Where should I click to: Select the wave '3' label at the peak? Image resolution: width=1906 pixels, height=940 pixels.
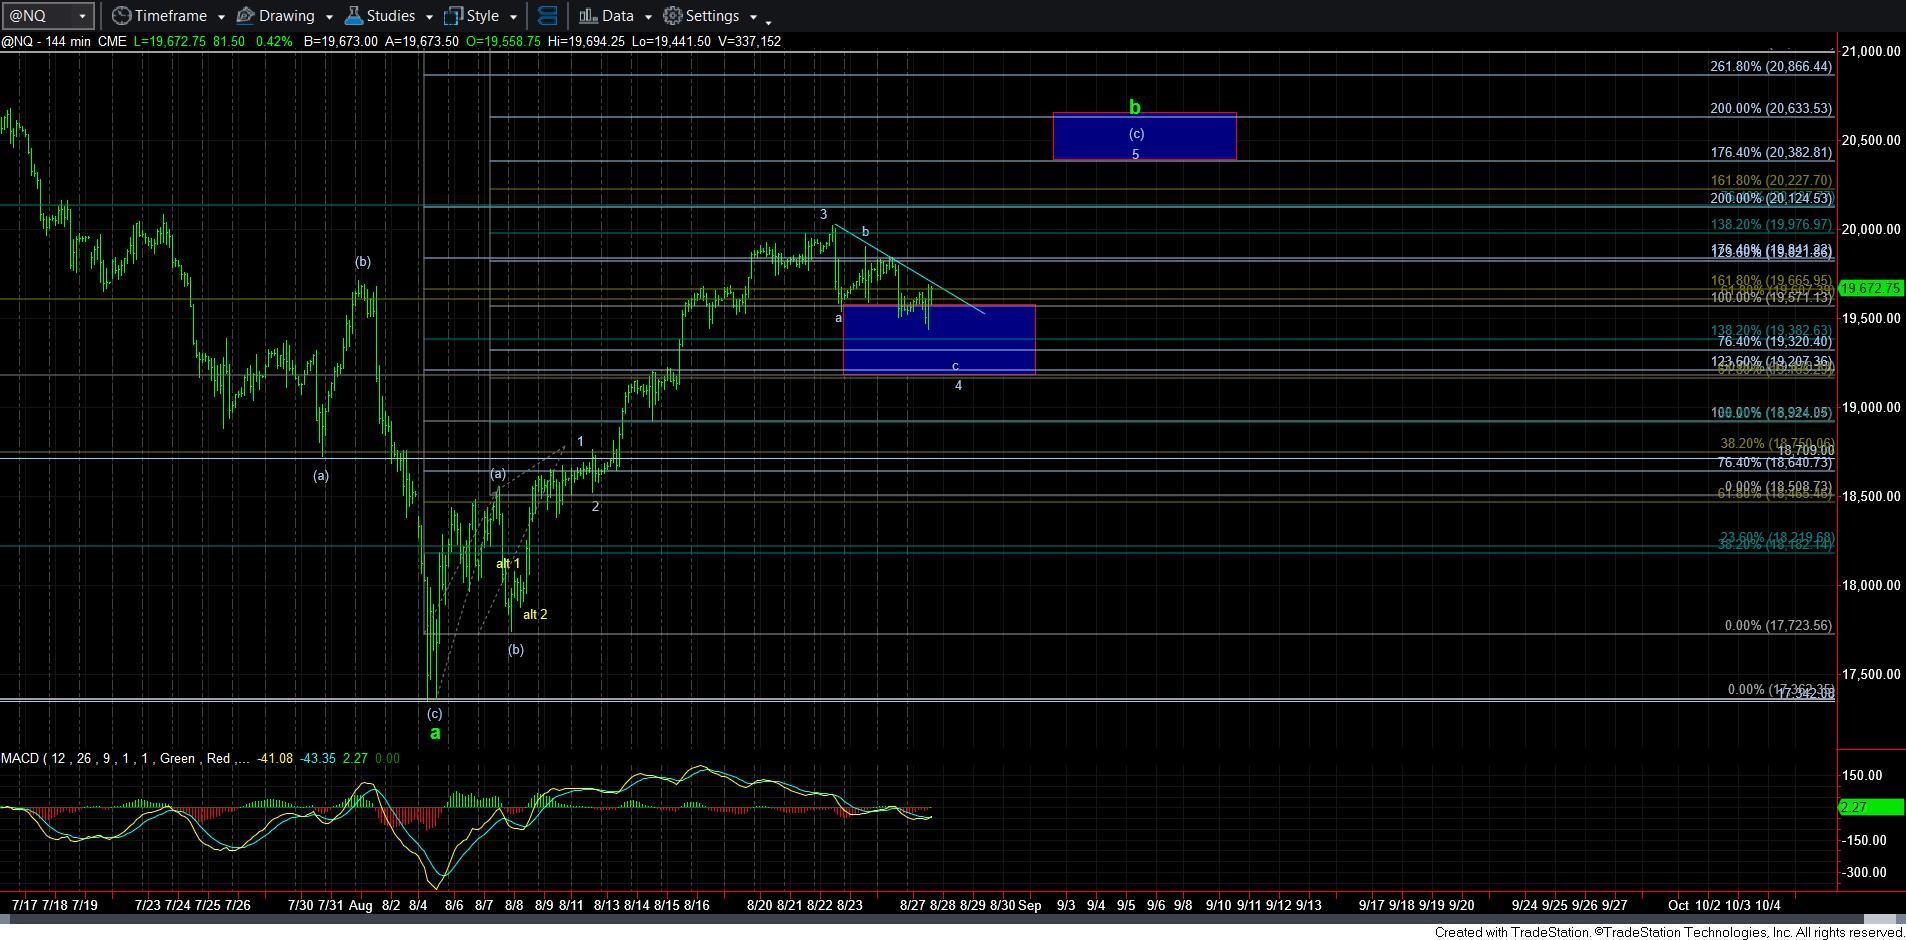pyautogui.click(x=824, y=215)
